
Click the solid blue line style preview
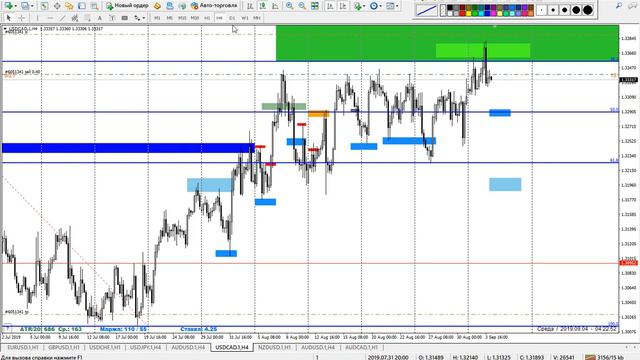pos(427,10)
